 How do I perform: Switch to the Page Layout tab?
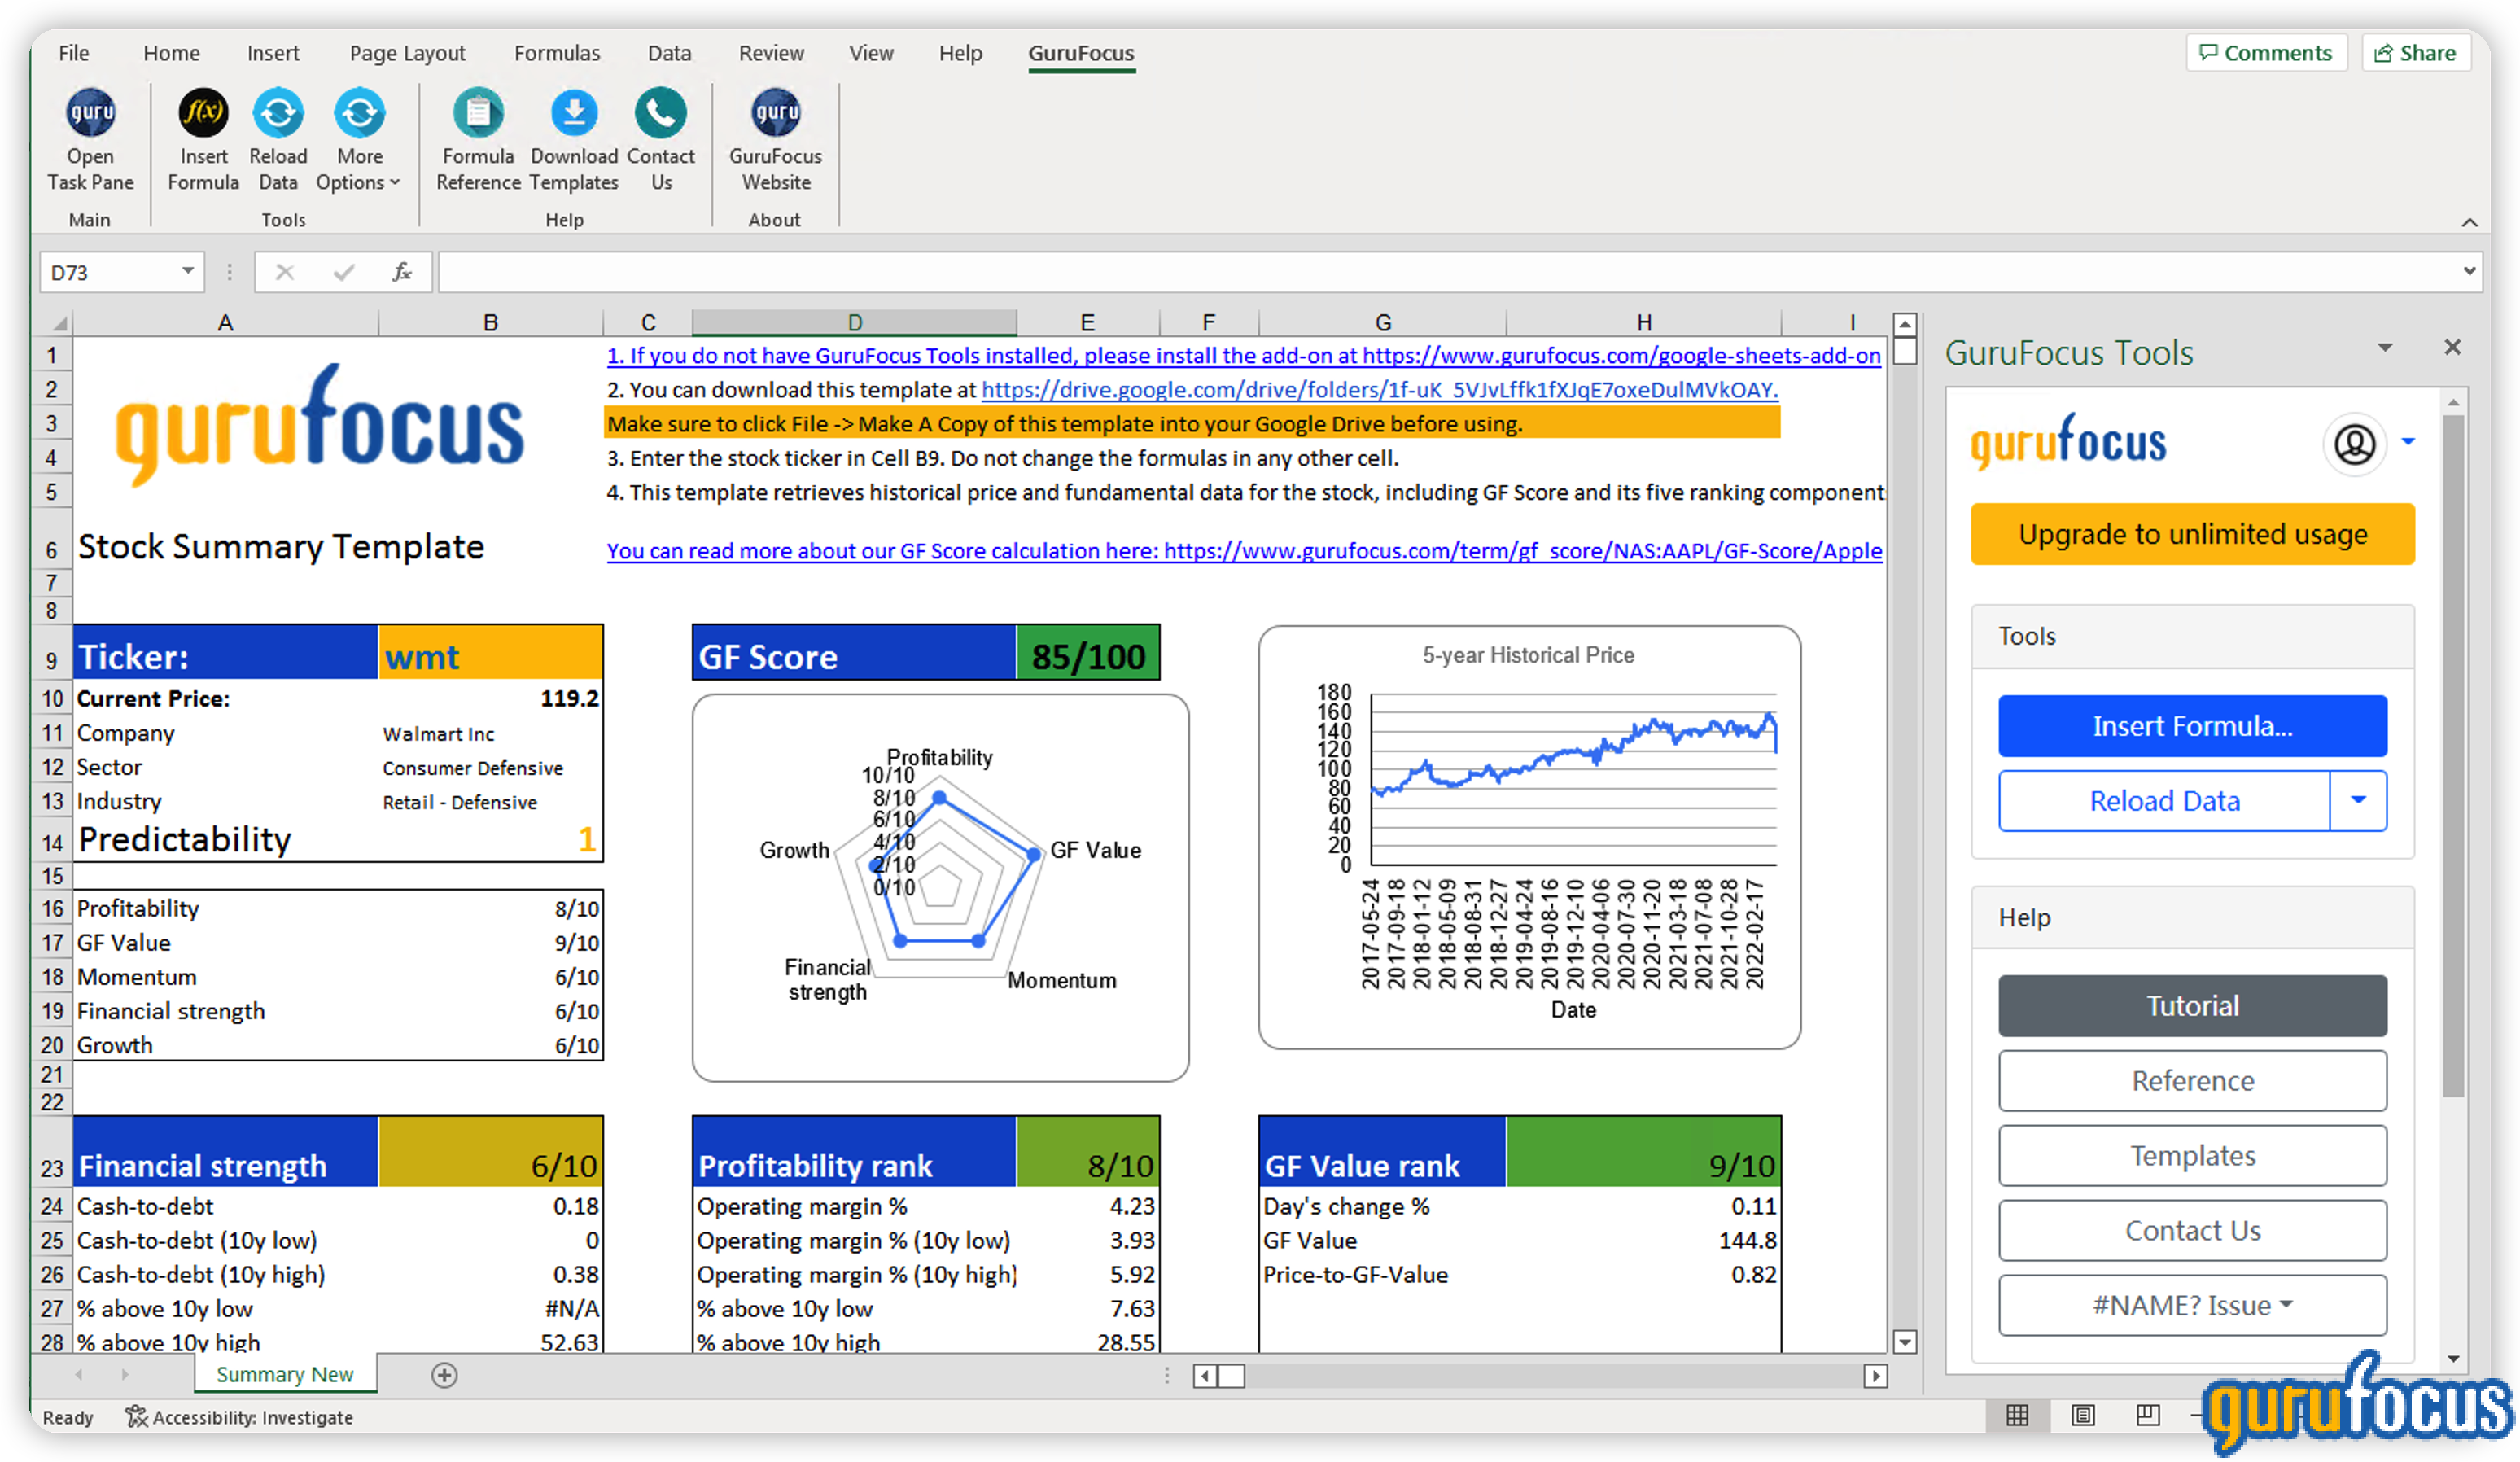(x=407, y=53)
